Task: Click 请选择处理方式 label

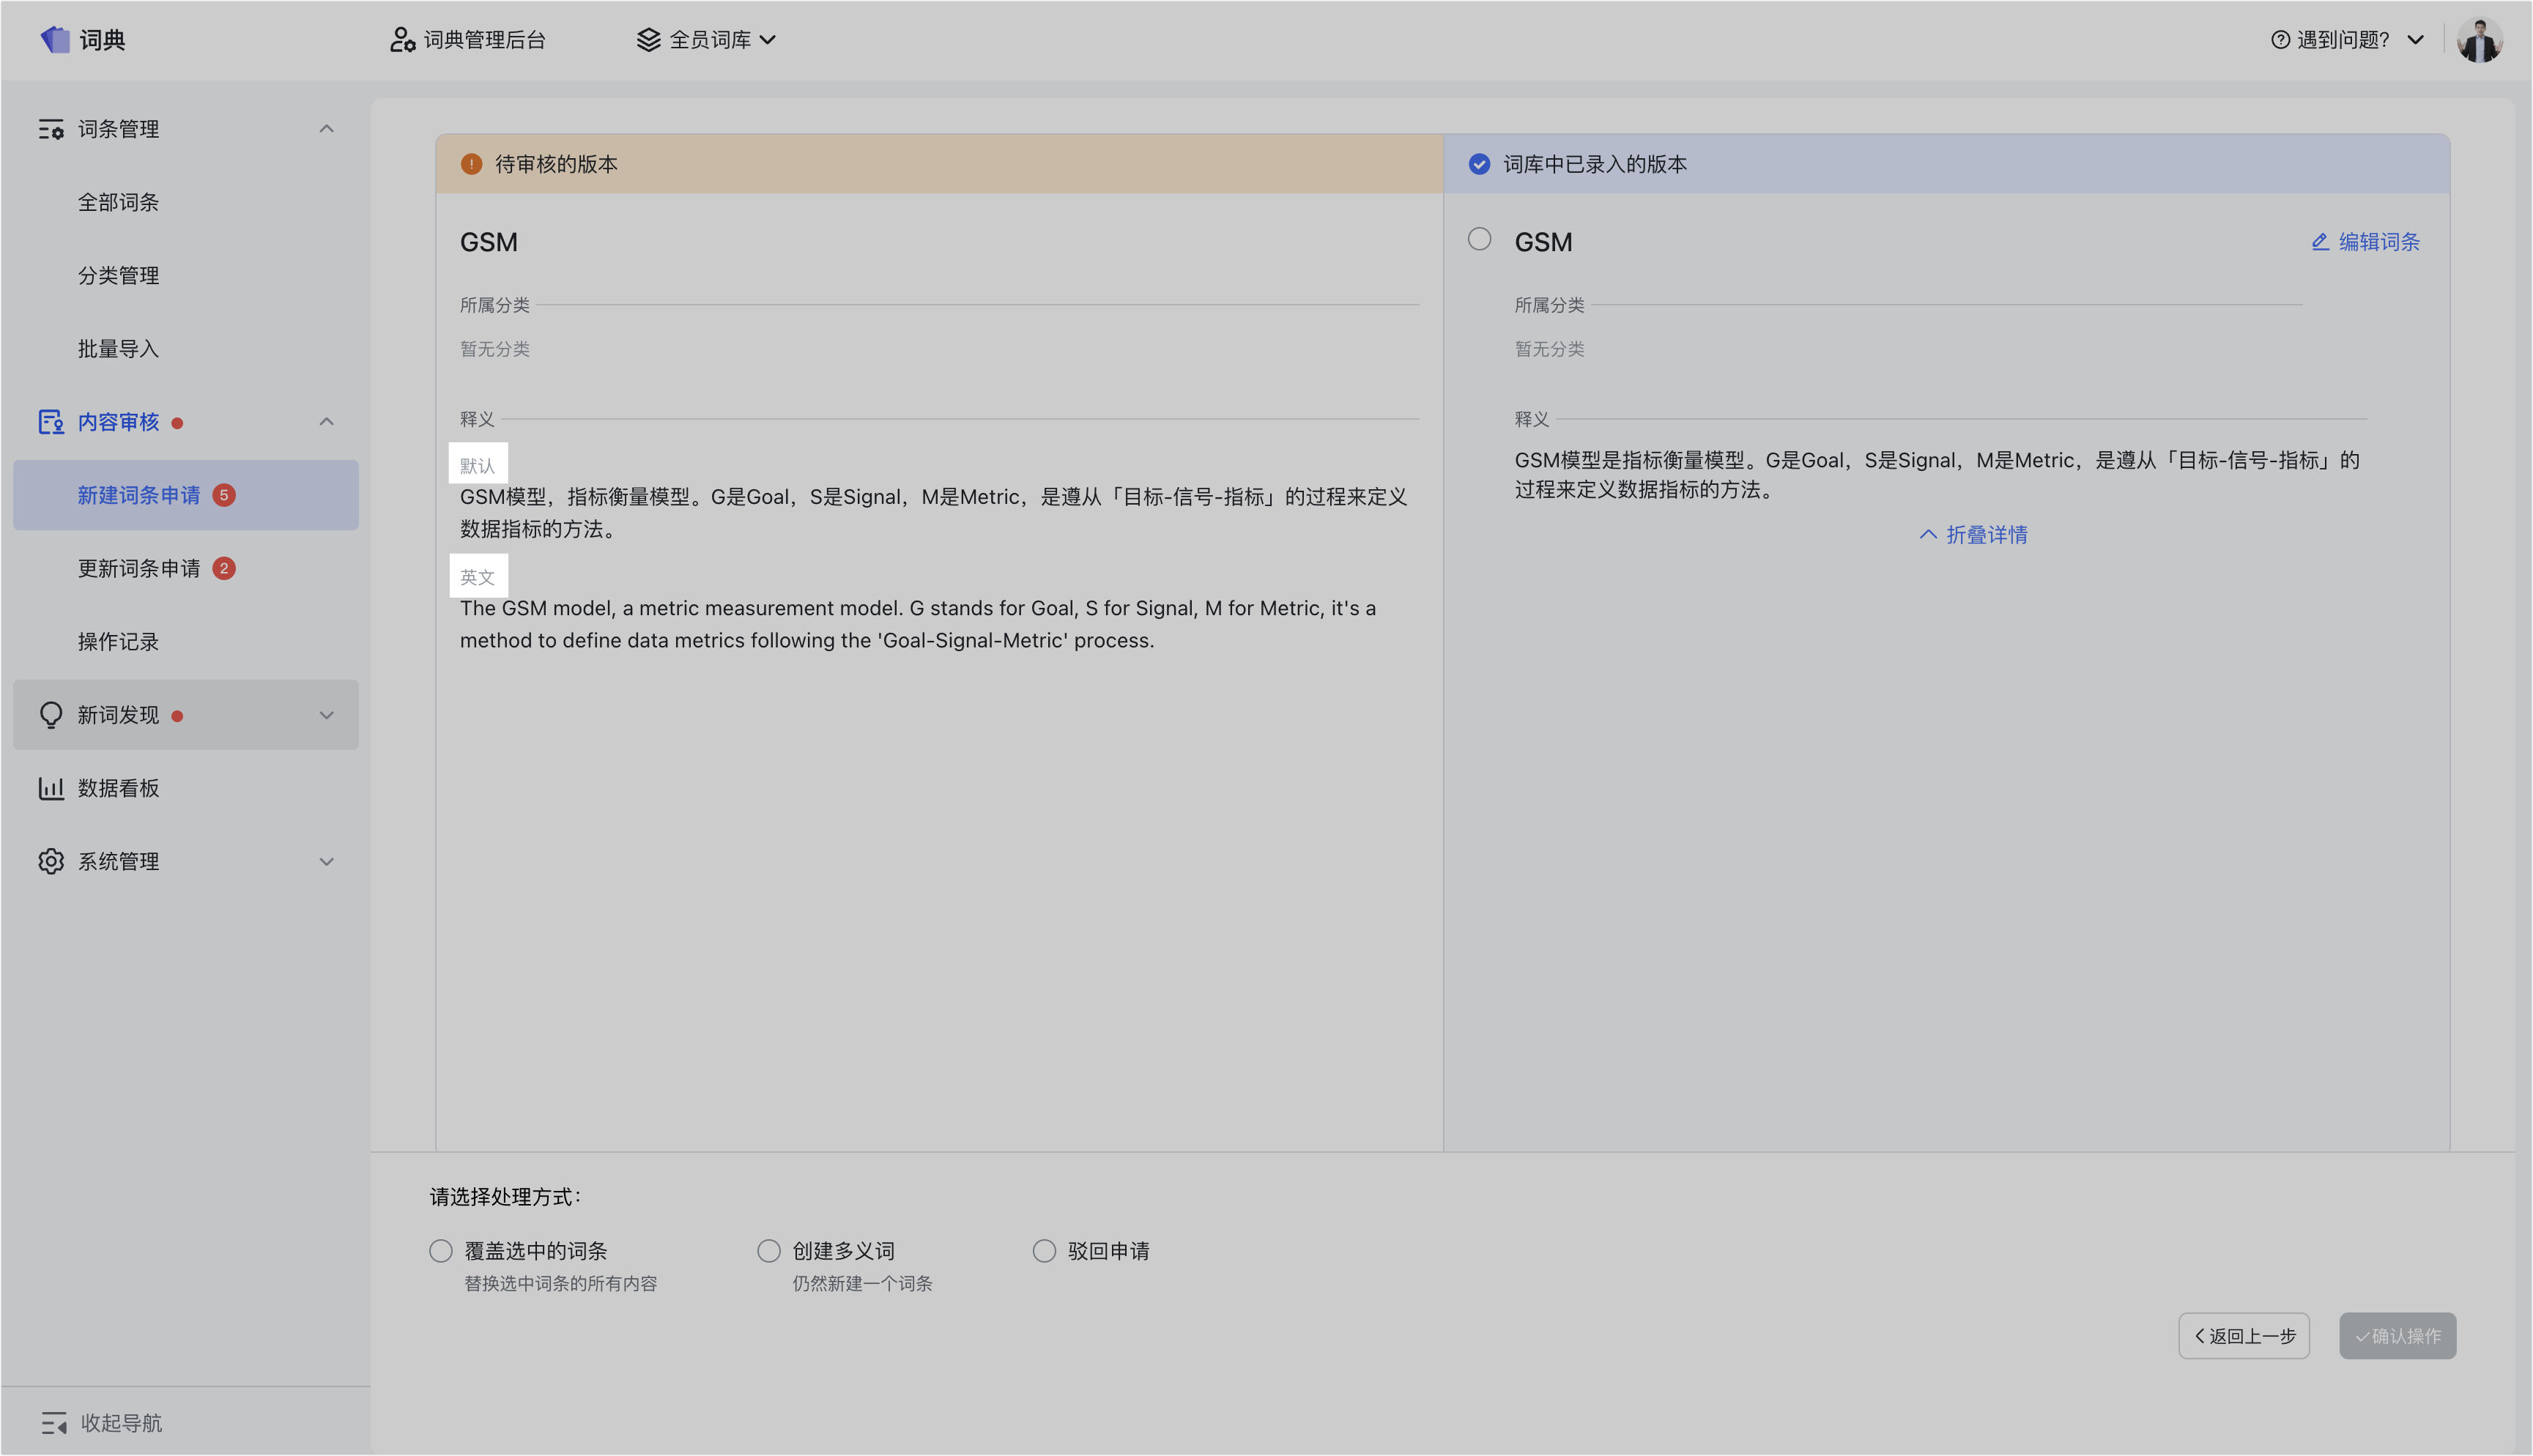Action: pyautogui.click(x=505, y=1197)
